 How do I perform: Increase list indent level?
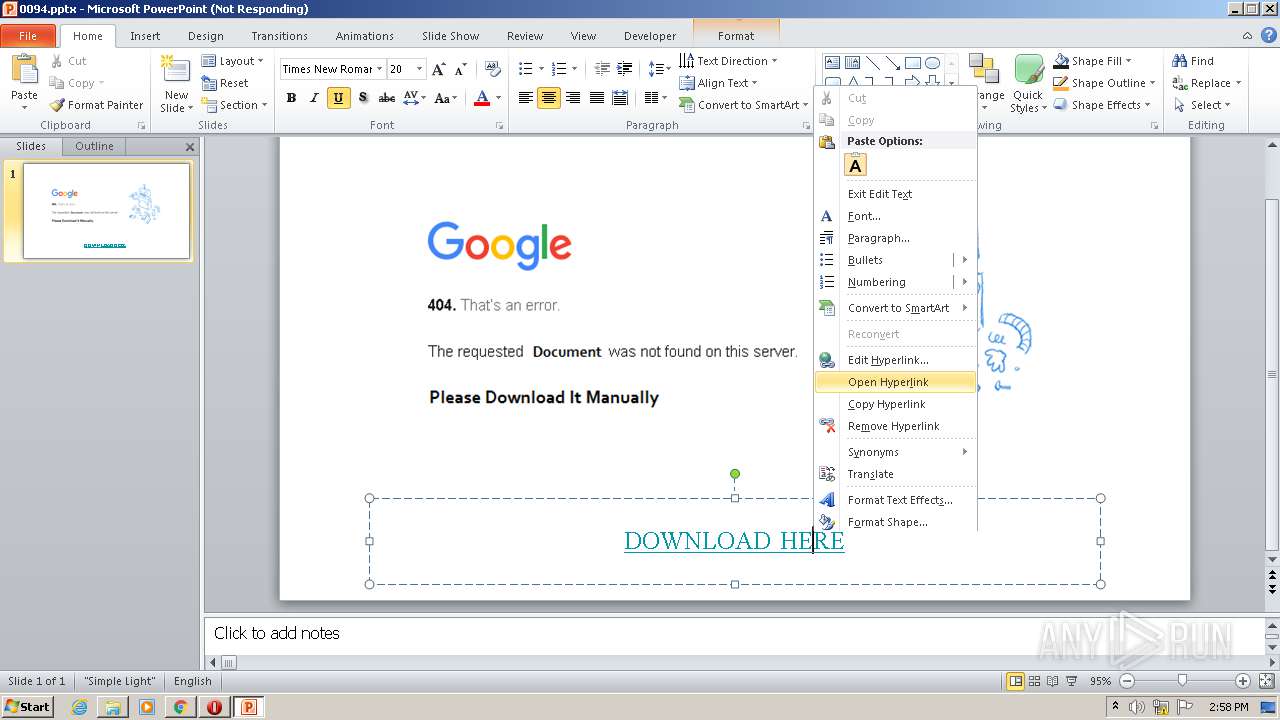pos(624,69)
